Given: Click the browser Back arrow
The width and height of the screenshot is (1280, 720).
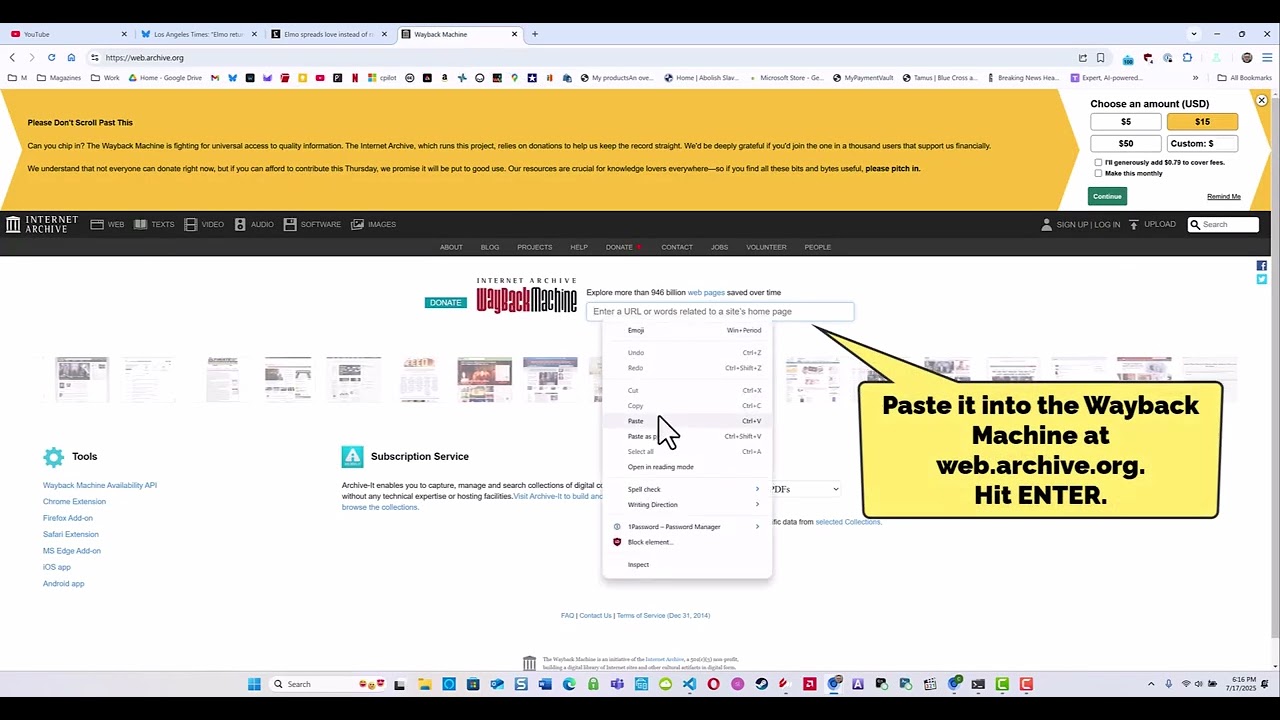Looking at the screenshot, I should pos(13,57).
